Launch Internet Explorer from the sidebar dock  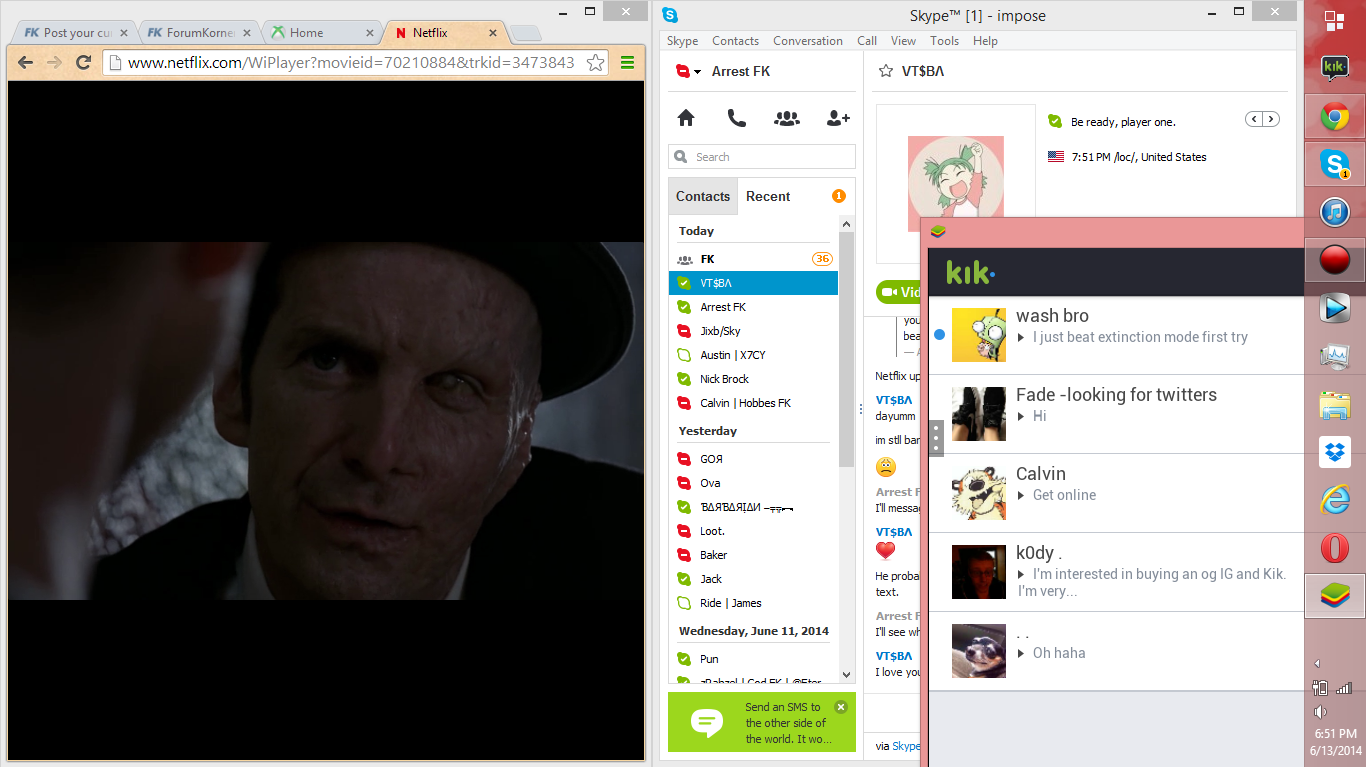pos(1335,500)
